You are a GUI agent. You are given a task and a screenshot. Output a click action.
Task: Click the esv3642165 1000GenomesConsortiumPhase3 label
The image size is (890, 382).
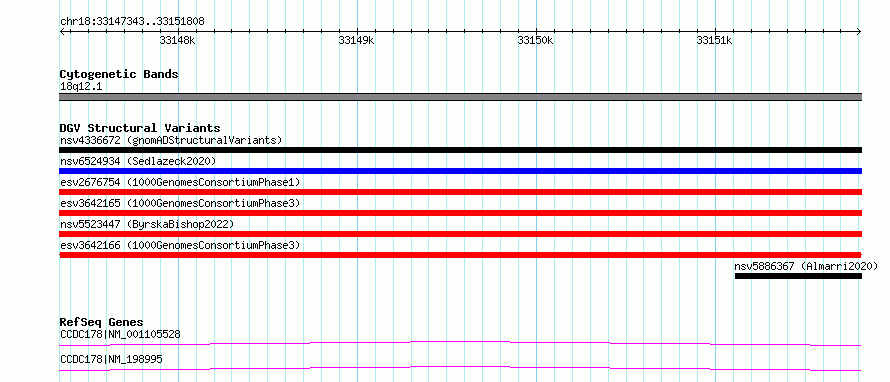[180, 203]
